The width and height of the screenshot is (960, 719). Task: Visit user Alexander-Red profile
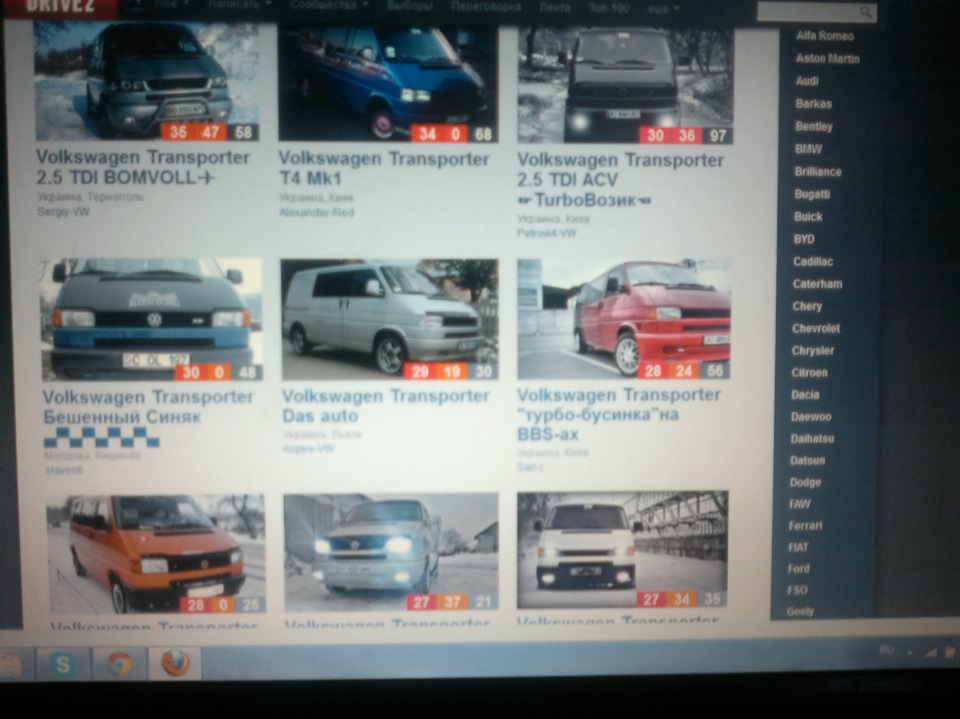tap(316, 213)
